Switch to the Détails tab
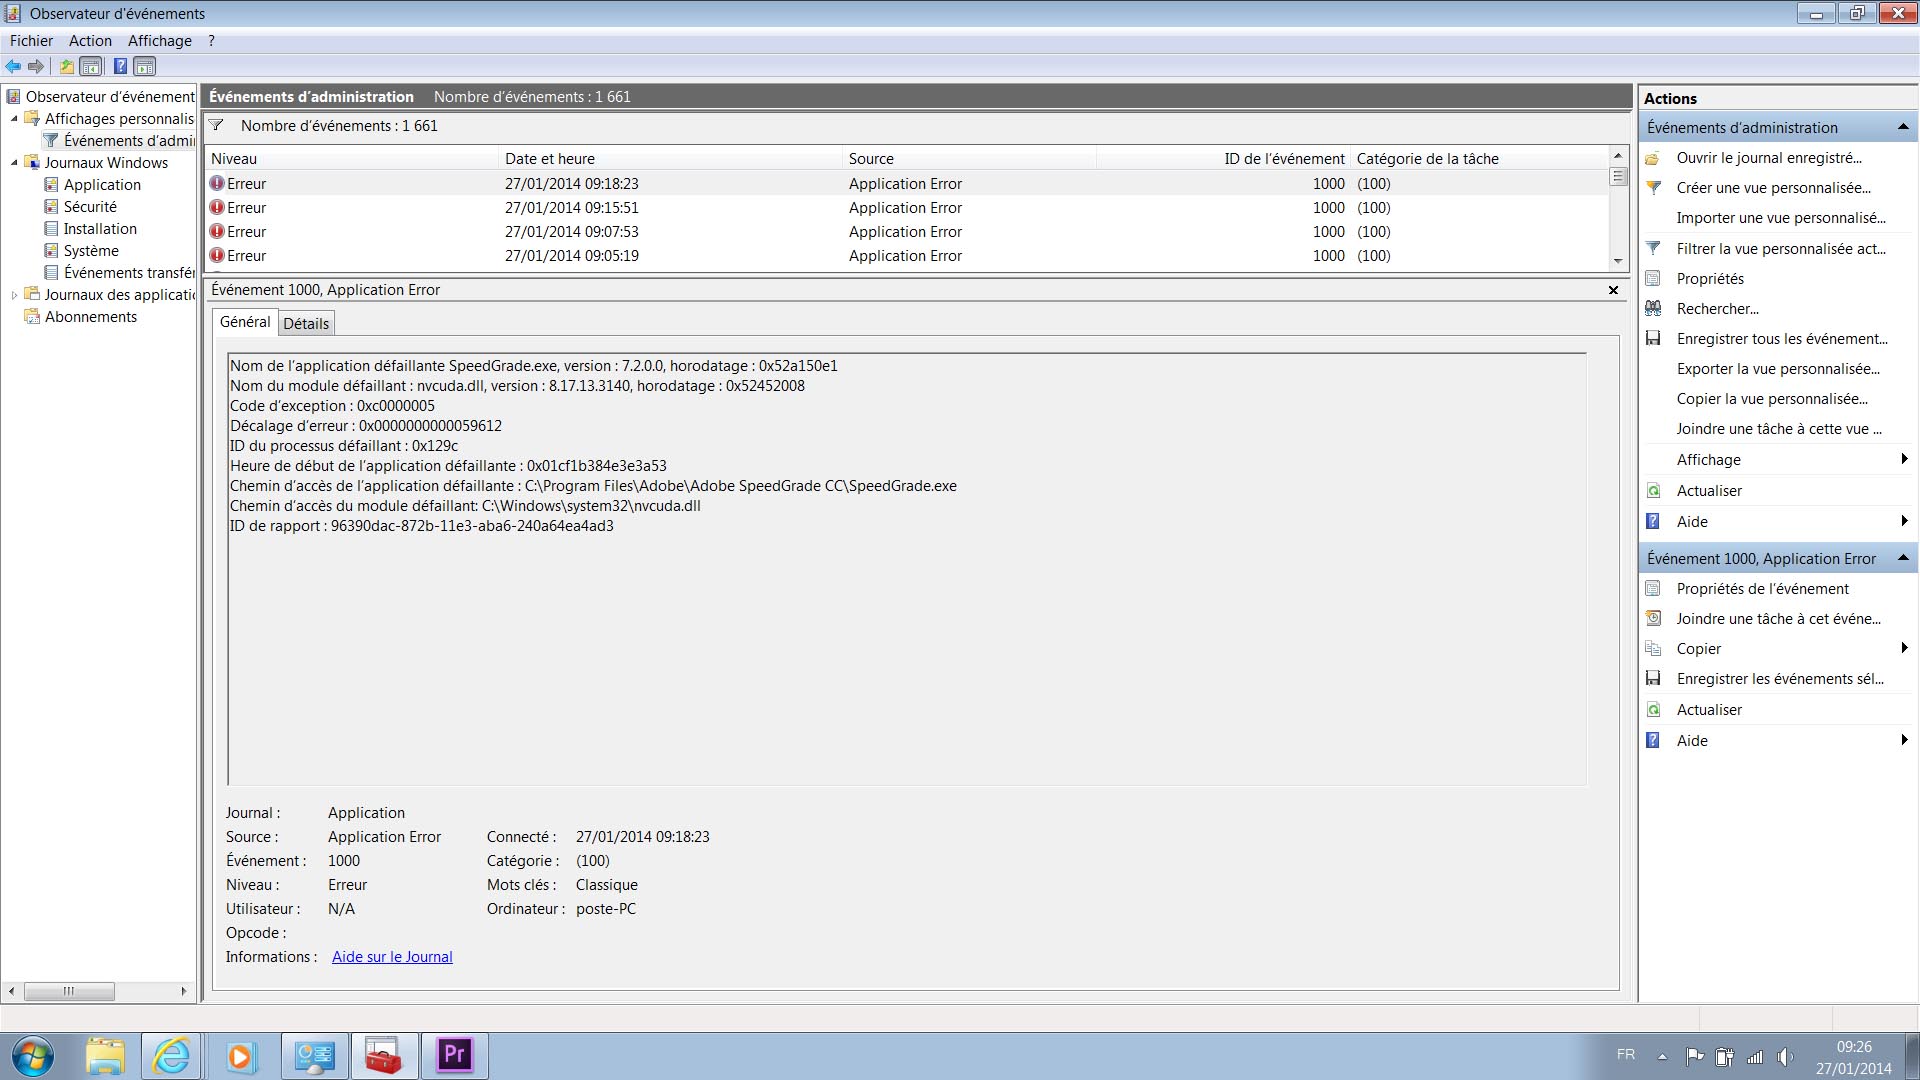The height and width of the screenshot is (1080, 1920). click(x=306, y=324)
